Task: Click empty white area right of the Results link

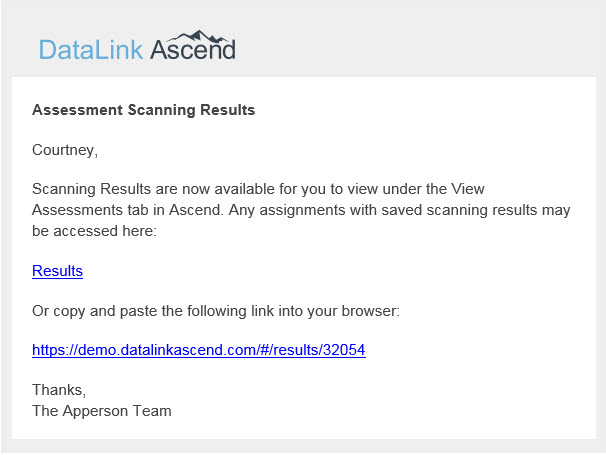Action: 350,271
